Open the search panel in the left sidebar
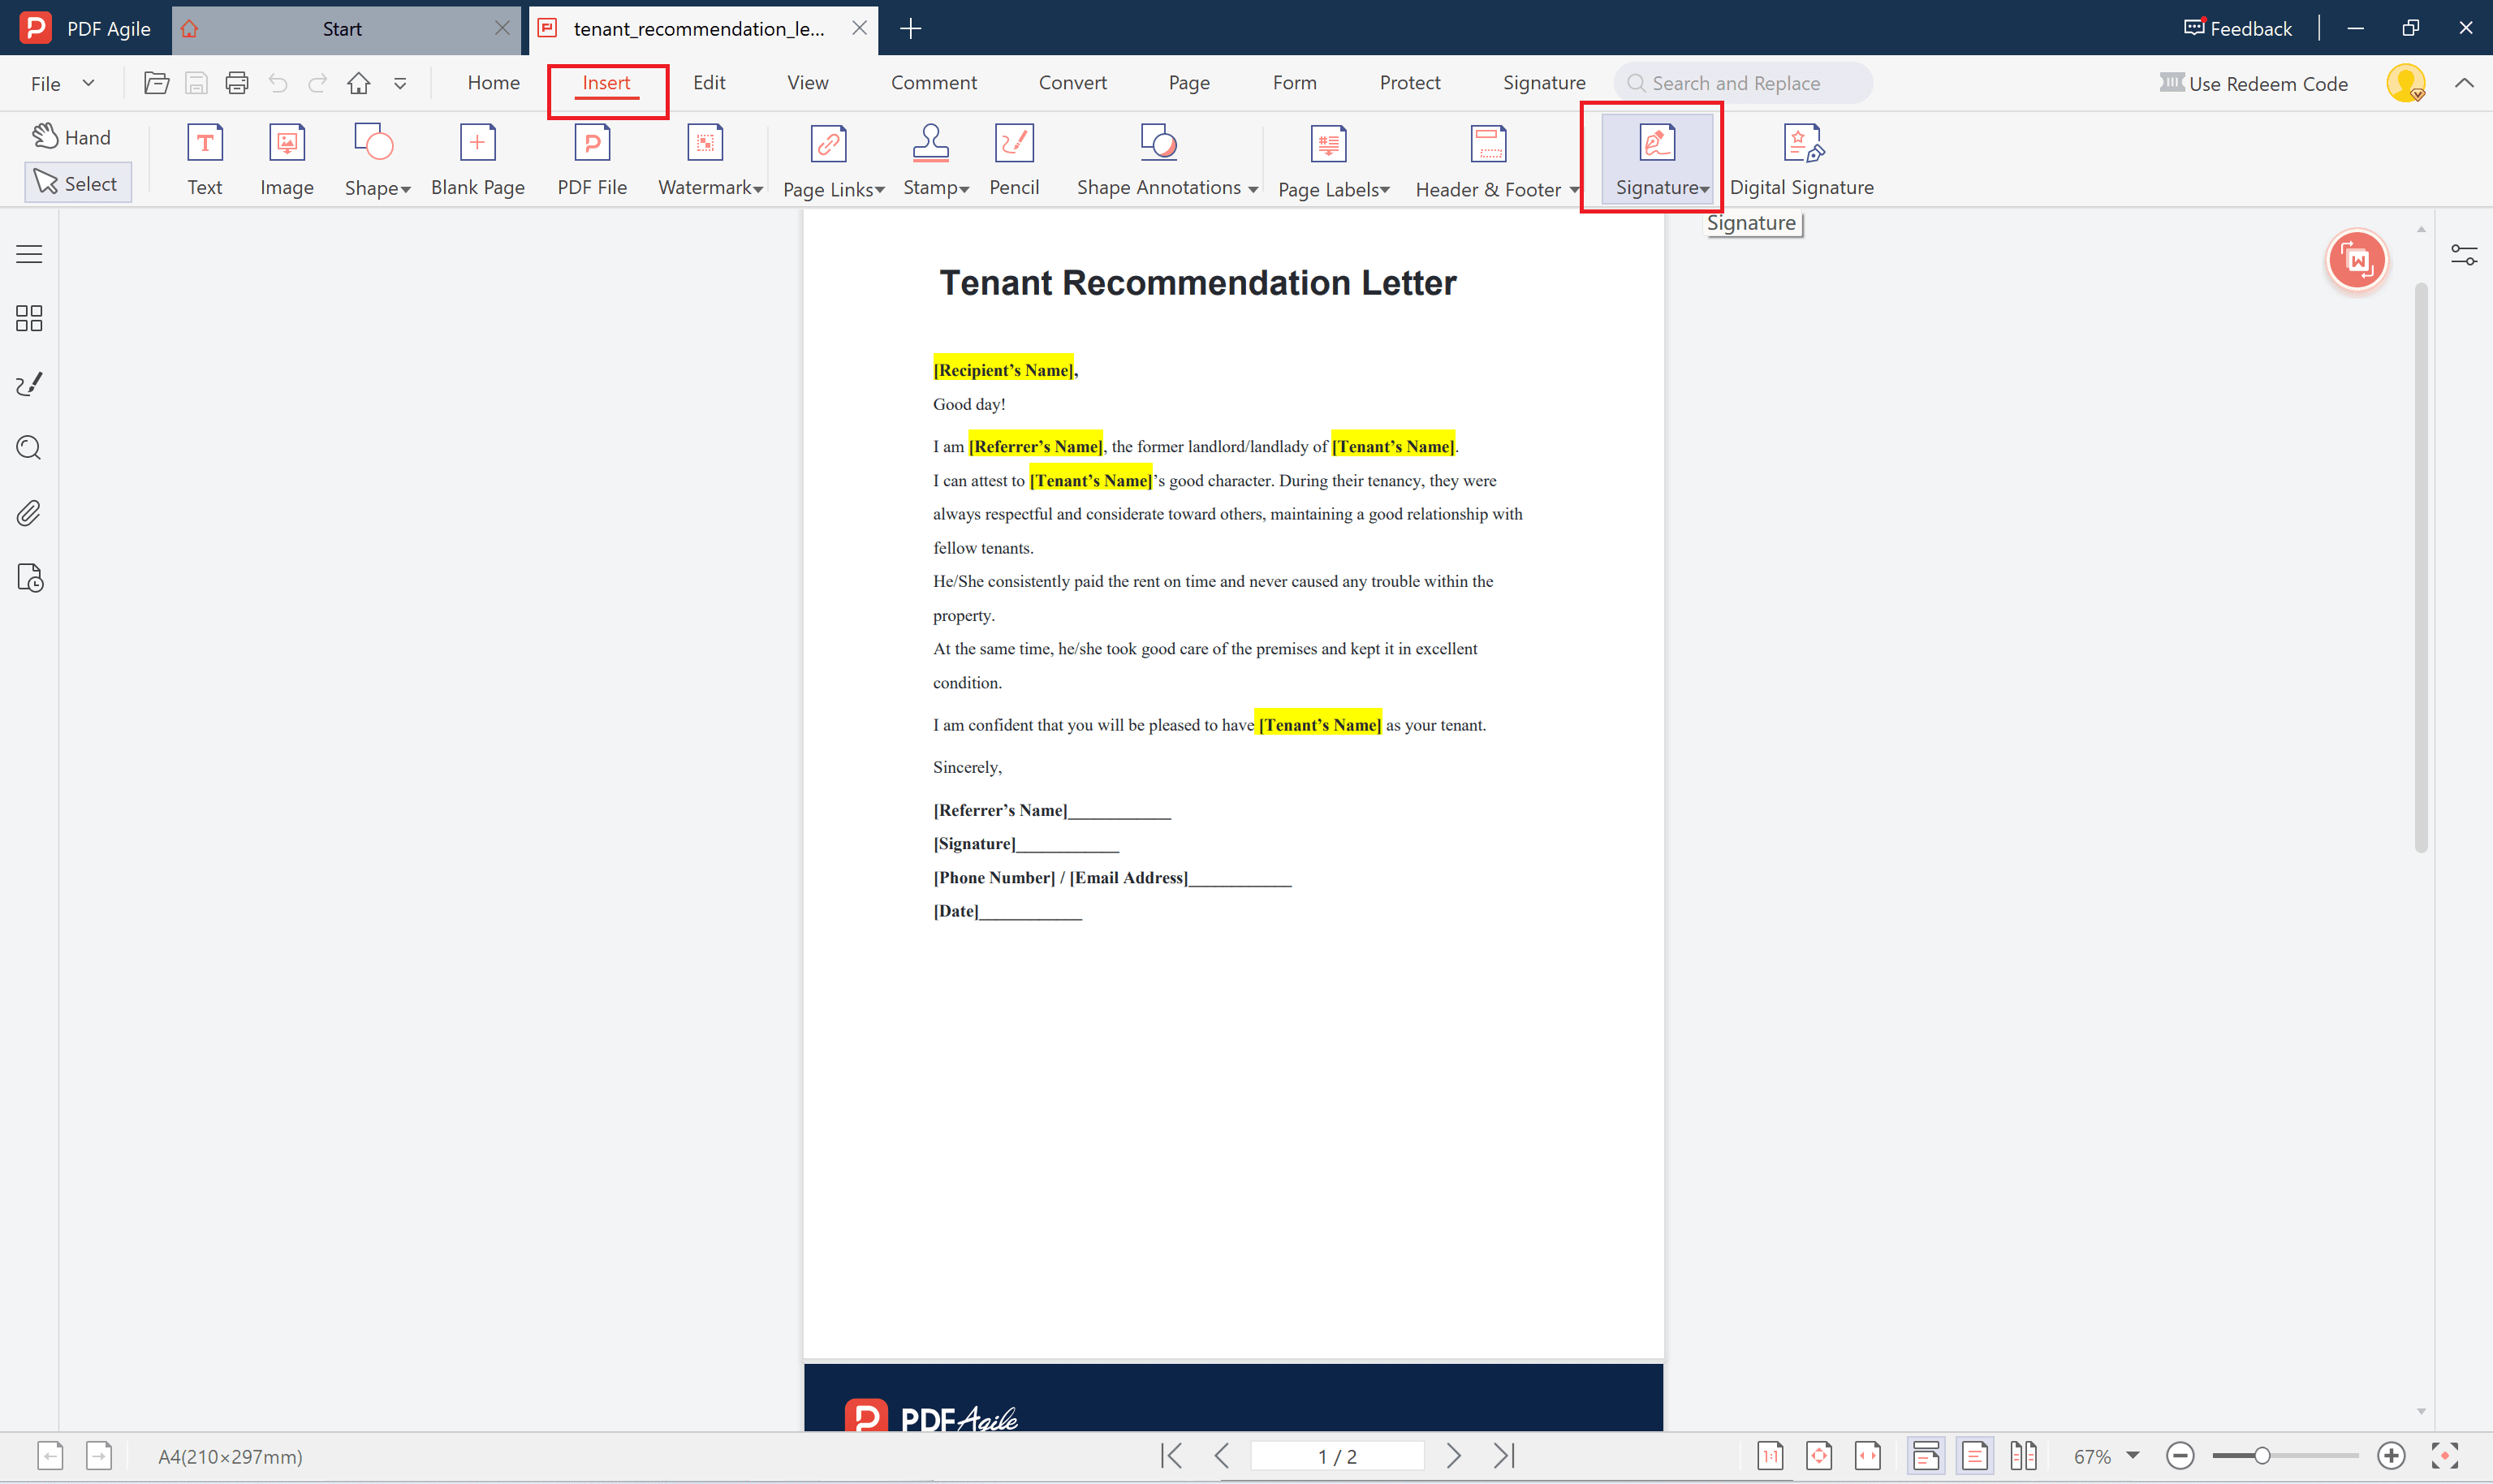The width and height of the screenshot is (2493, 1484). coord(28,448)
